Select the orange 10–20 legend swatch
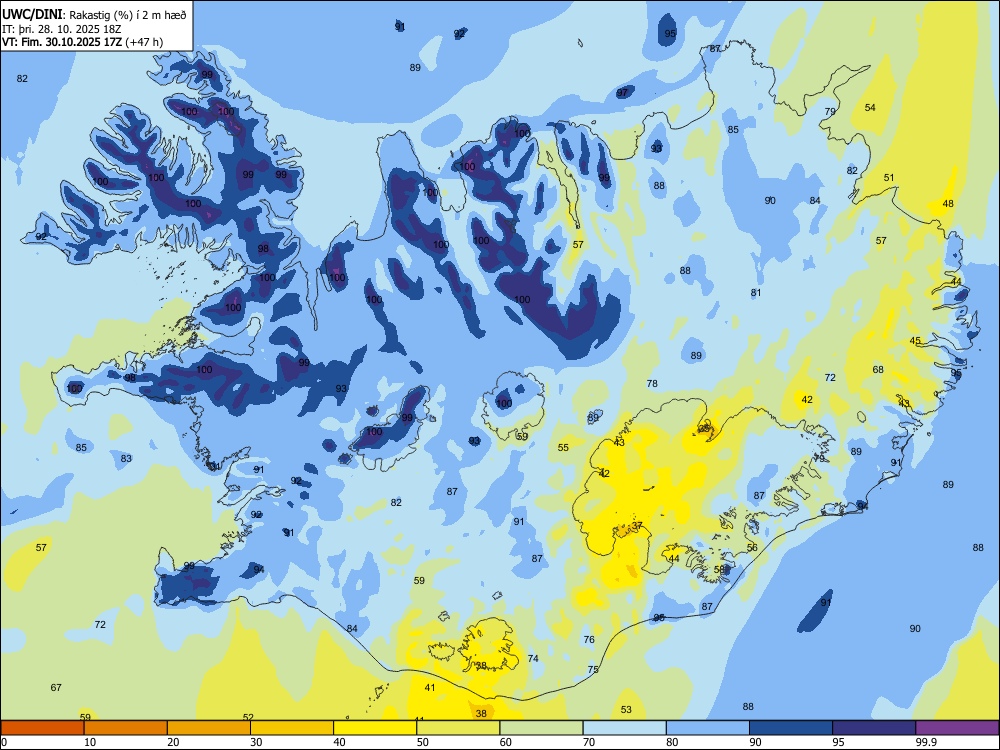Screen dimensions: 1000x750 pos(126,728)
